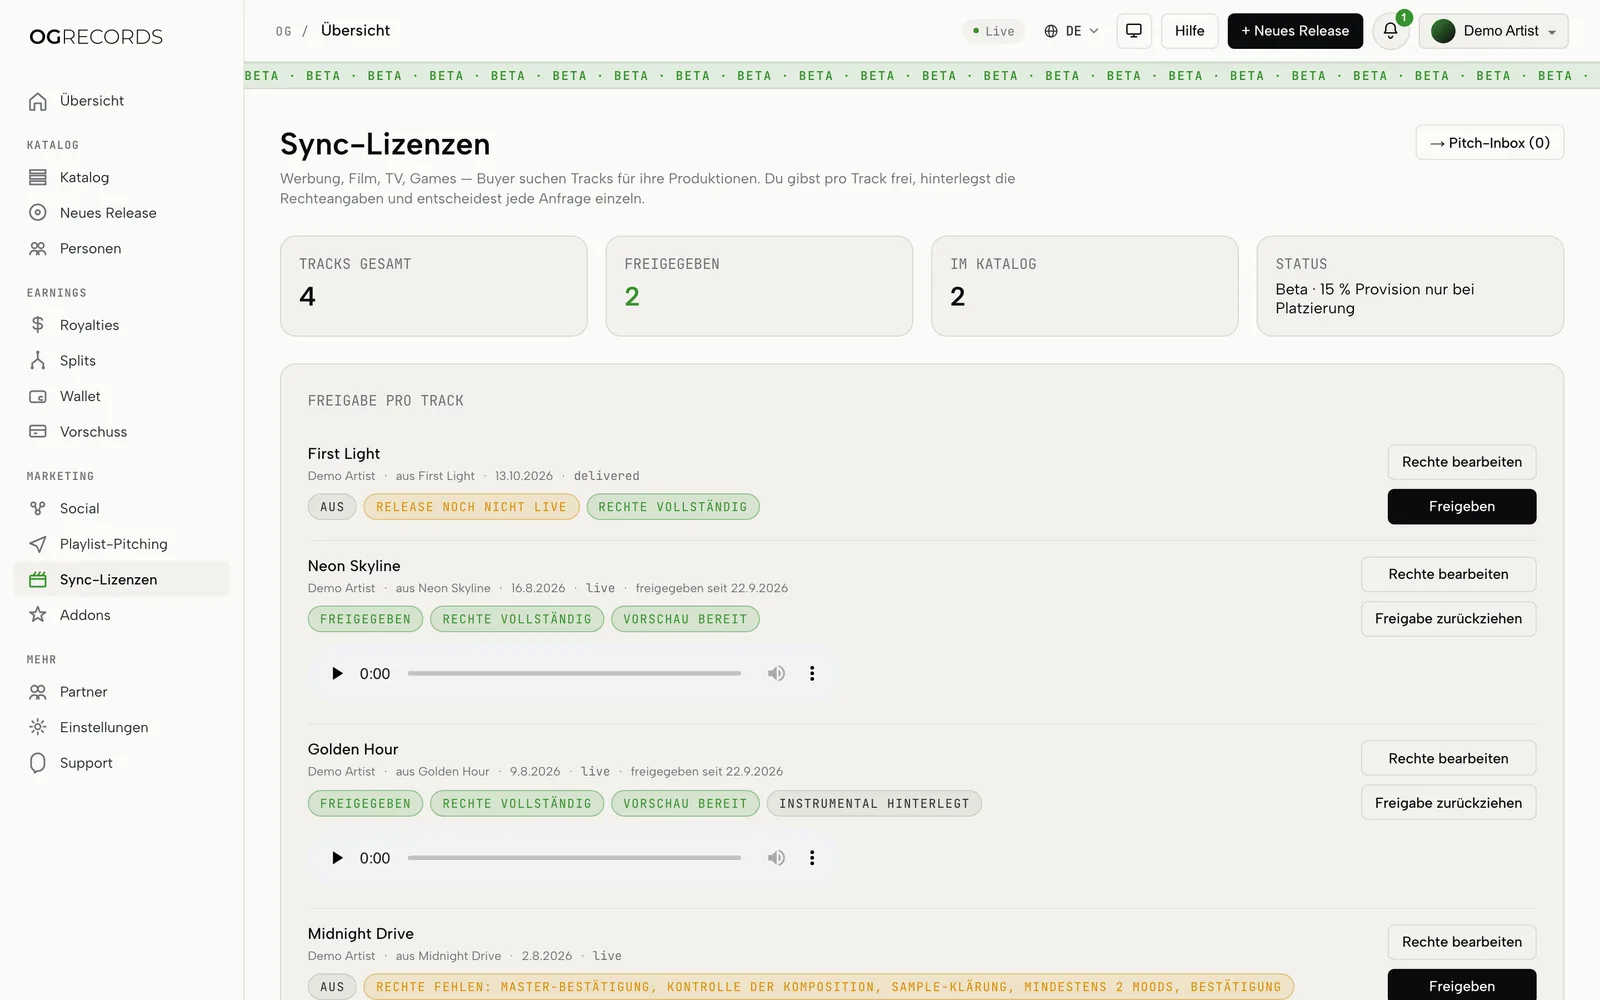Open the Einstellungen gear icon

click(x=38, y=727)
